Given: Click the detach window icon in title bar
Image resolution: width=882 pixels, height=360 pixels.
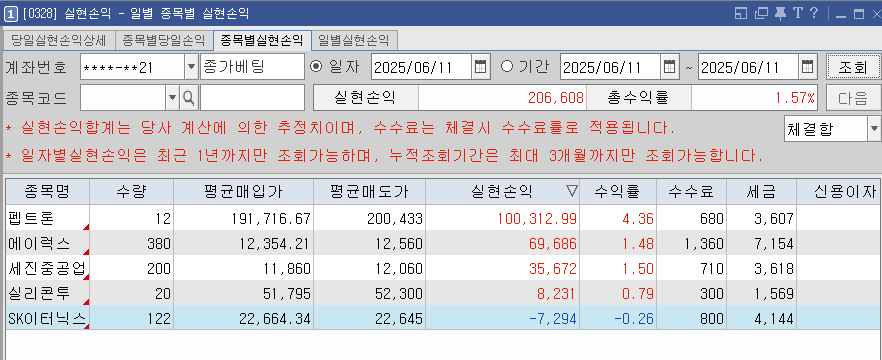Looking at the screenshot, I should (761, 14).
